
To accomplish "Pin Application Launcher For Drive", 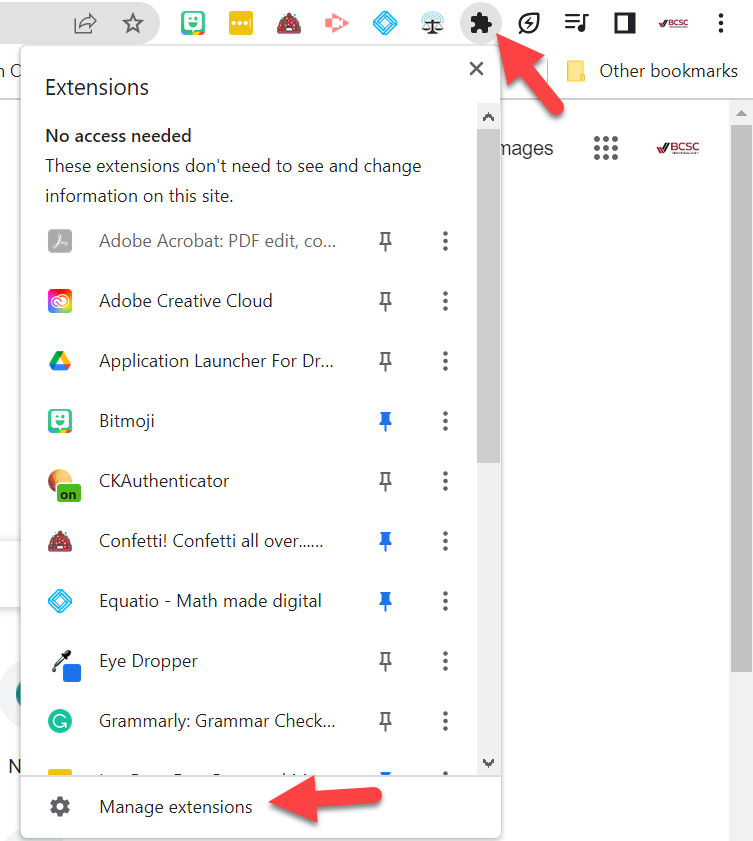I will (x=385, y=362).
